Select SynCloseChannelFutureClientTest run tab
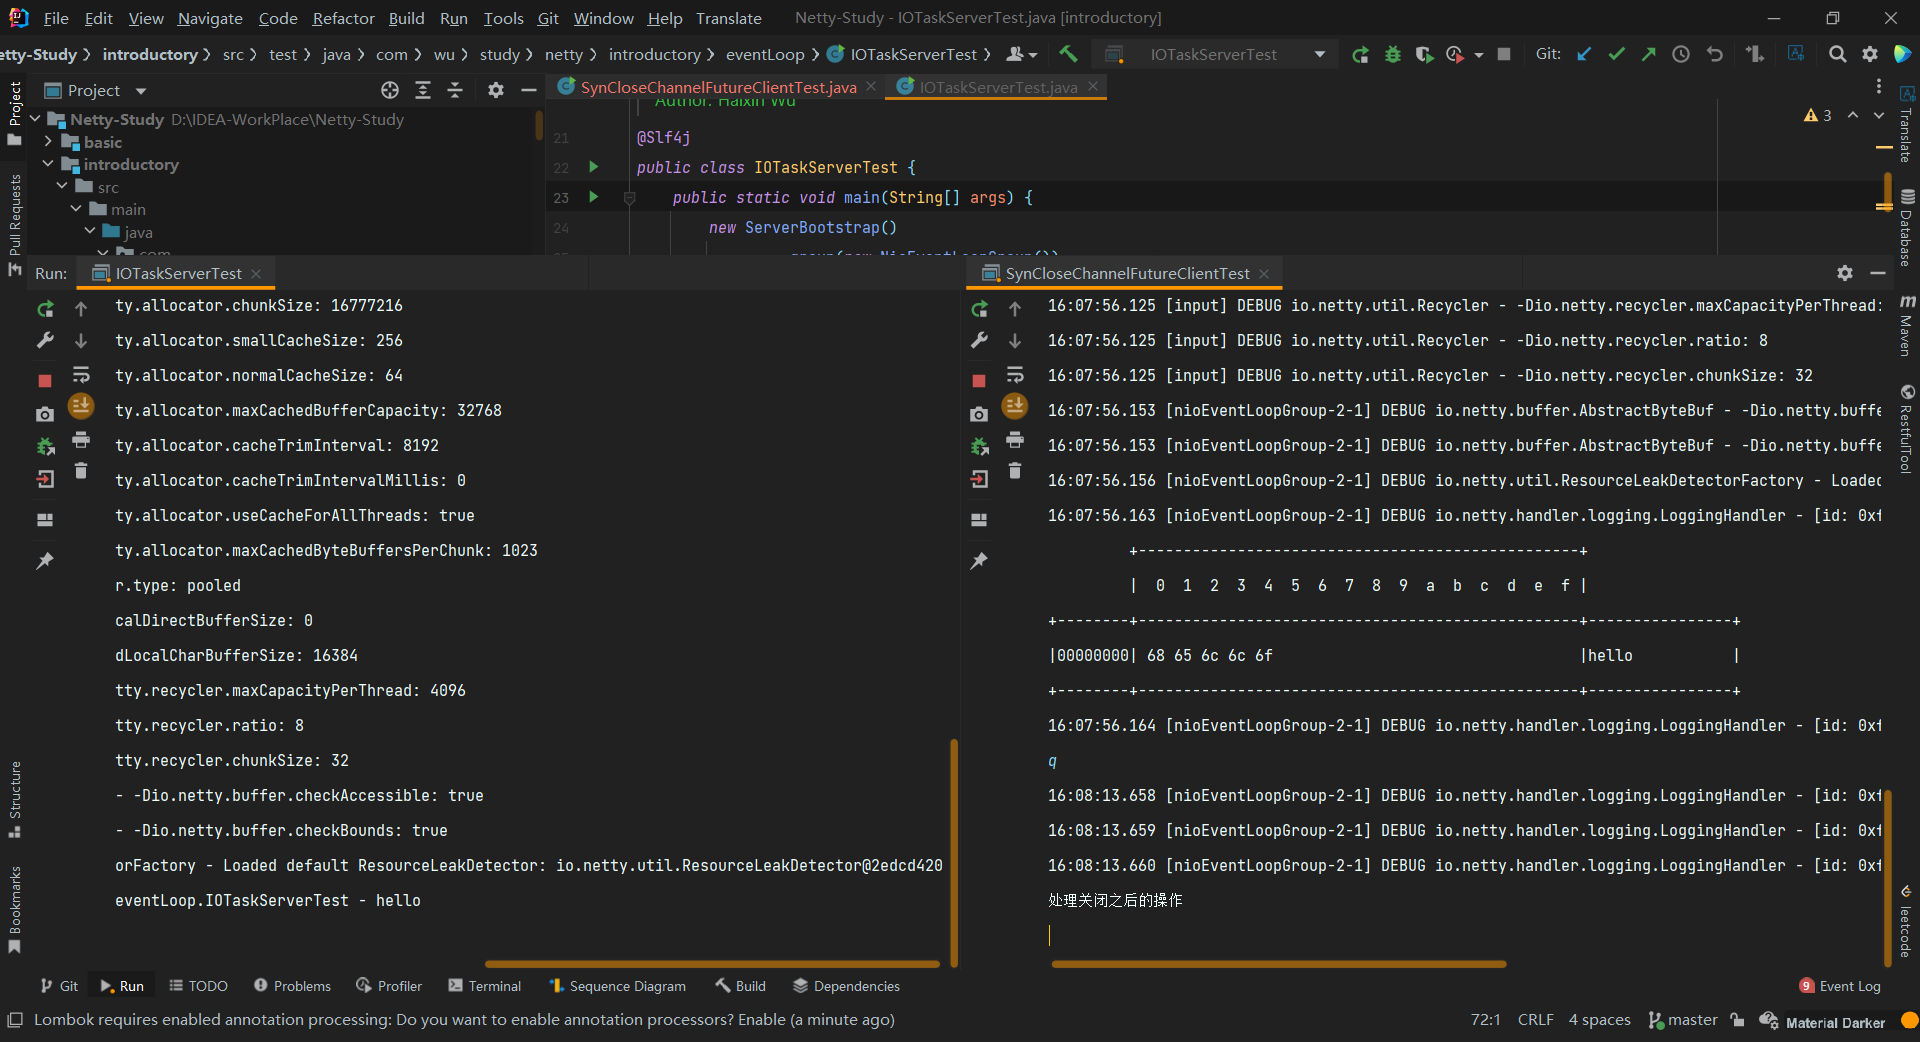 1126,273
